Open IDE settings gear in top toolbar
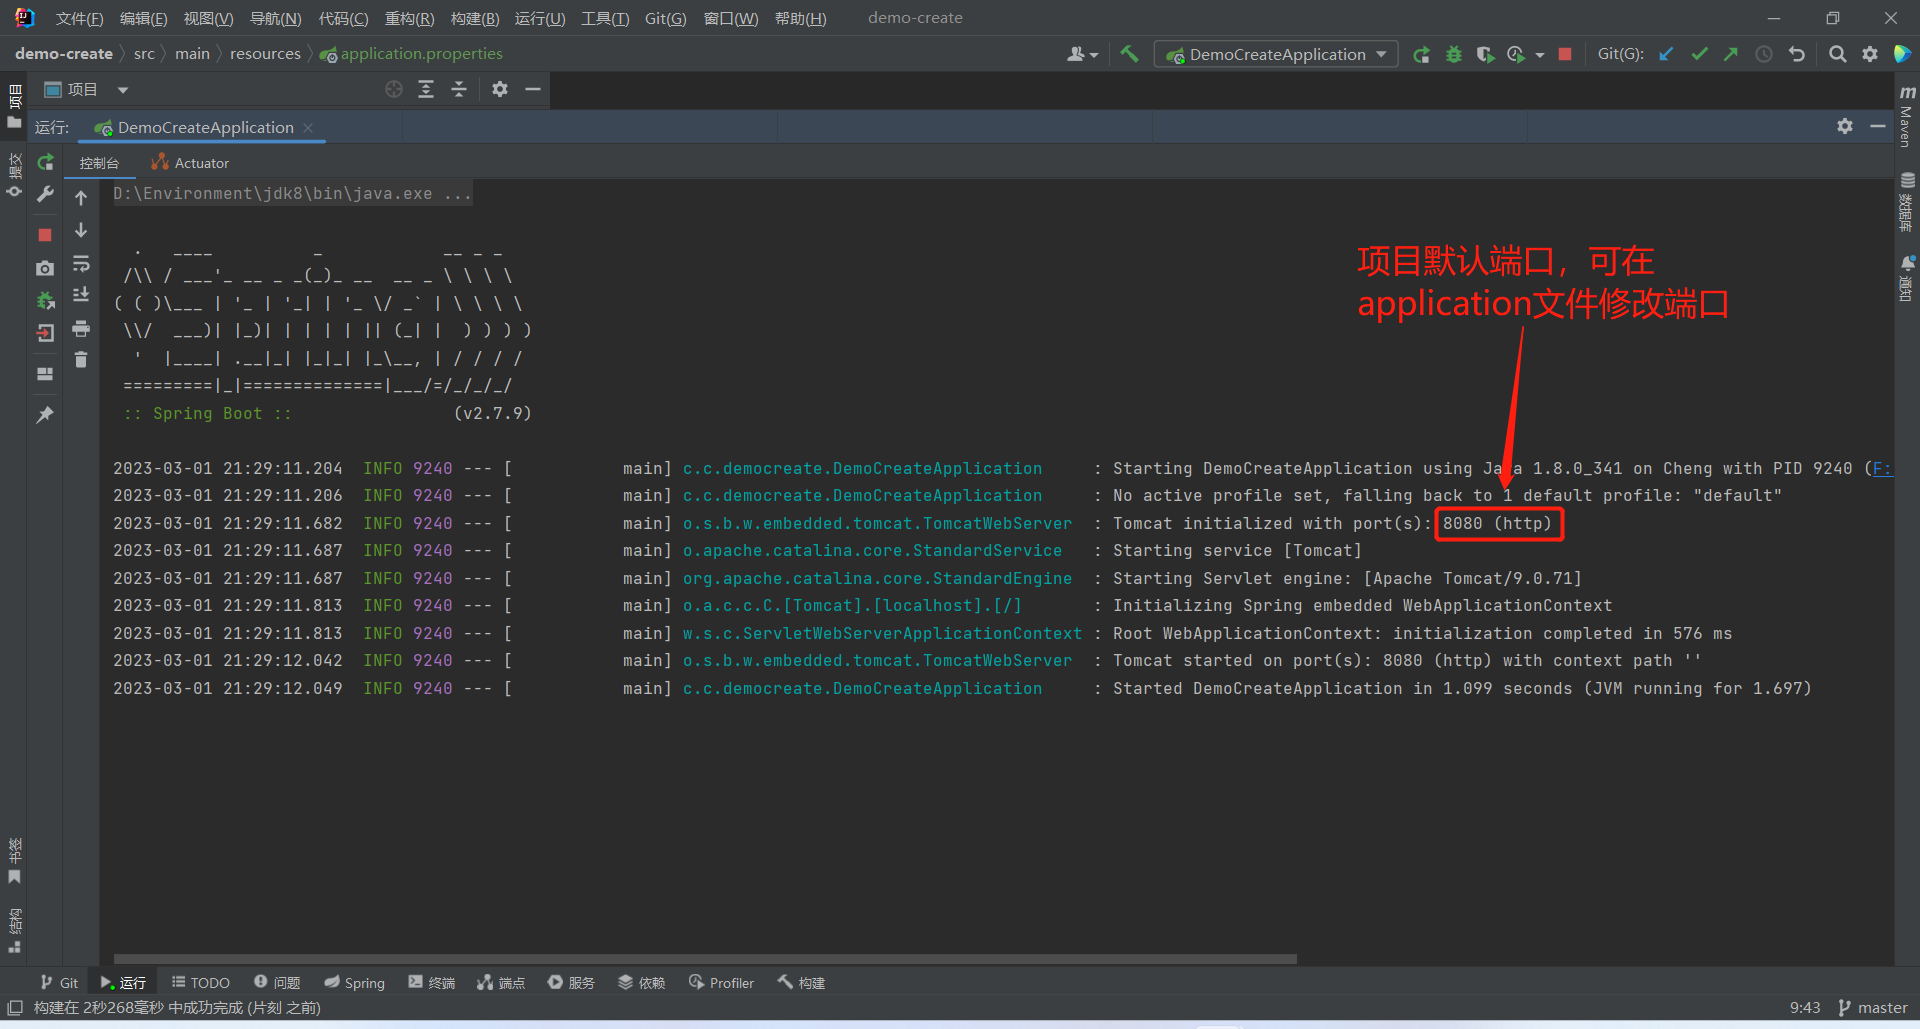Image resolution: width=1920 pixels, height=1029 pixels. tap(1870, 54)
